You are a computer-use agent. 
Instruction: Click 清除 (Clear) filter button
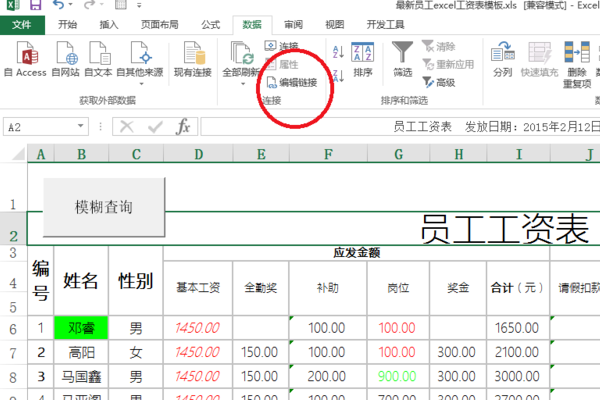(x=439, y=46)
